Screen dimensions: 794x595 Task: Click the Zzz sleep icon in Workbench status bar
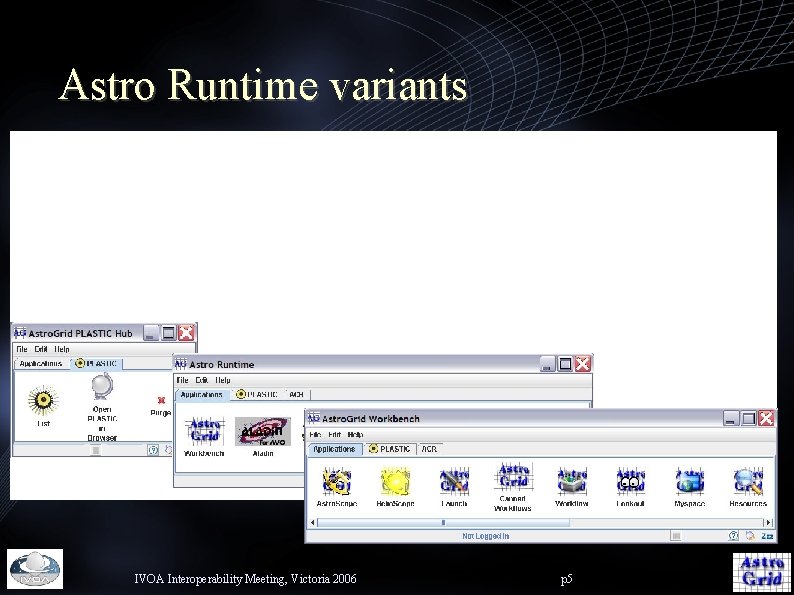767,536
